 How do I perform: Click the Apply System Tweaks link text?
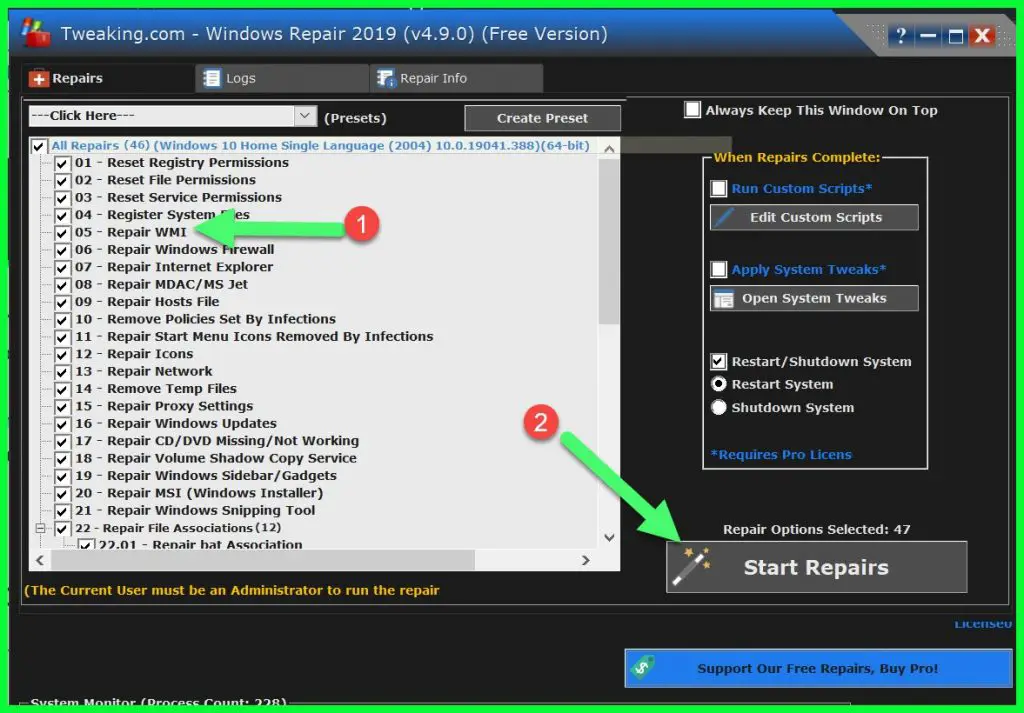pyautogui.click(x=808, y=270)
